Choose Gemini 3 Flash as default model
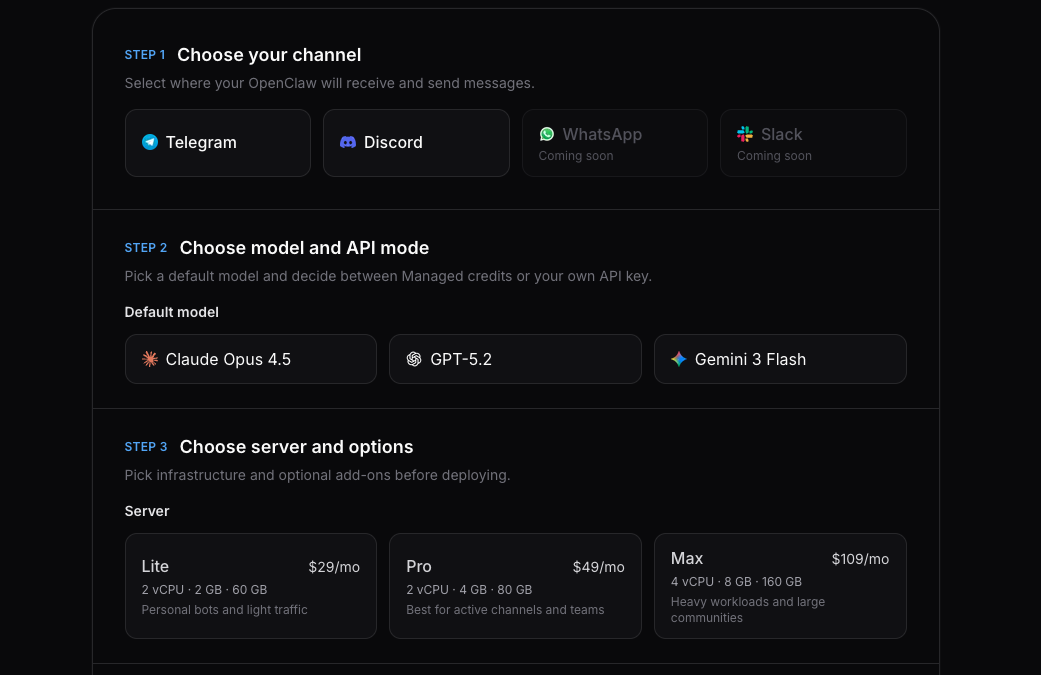The width and height of the screenshot is (1041, 675). coord(780,358)
